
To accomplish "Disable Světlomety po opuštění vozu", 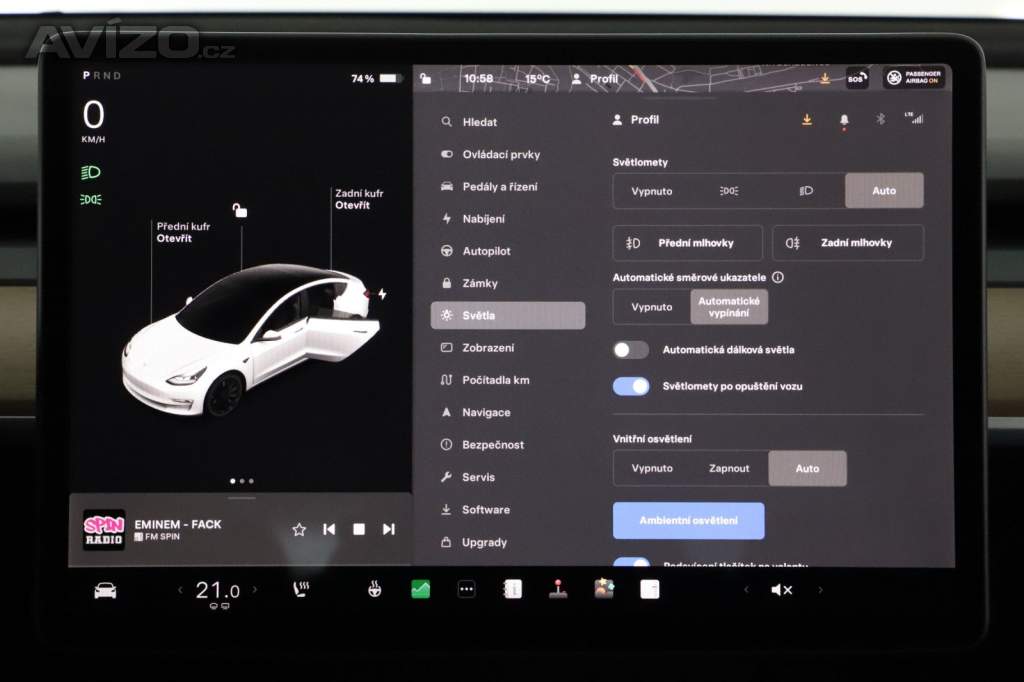I will [x=631, y=385].
